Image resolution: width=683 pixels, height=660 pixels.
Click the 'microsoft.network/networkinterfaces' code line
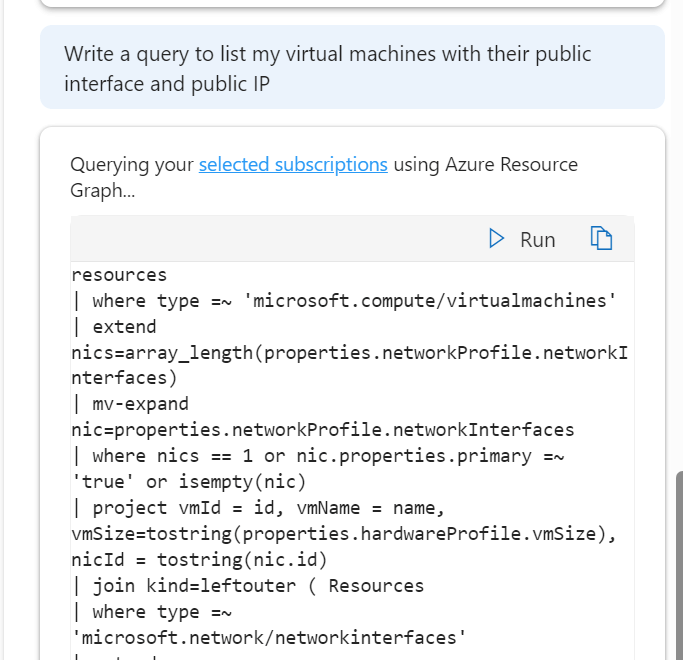point(270,637)
